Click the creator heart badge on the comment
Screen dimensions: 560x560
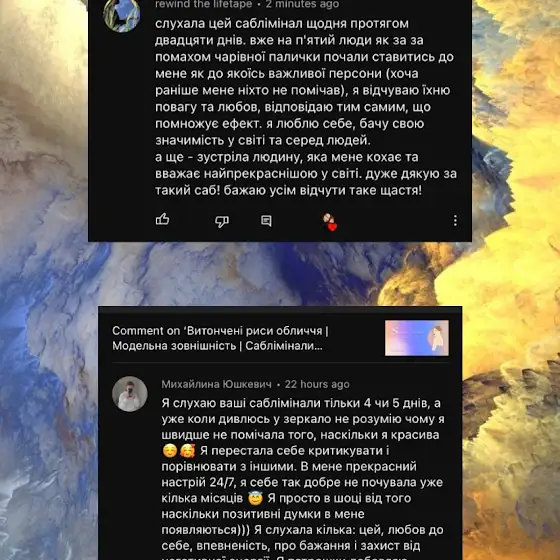(330, 222)
